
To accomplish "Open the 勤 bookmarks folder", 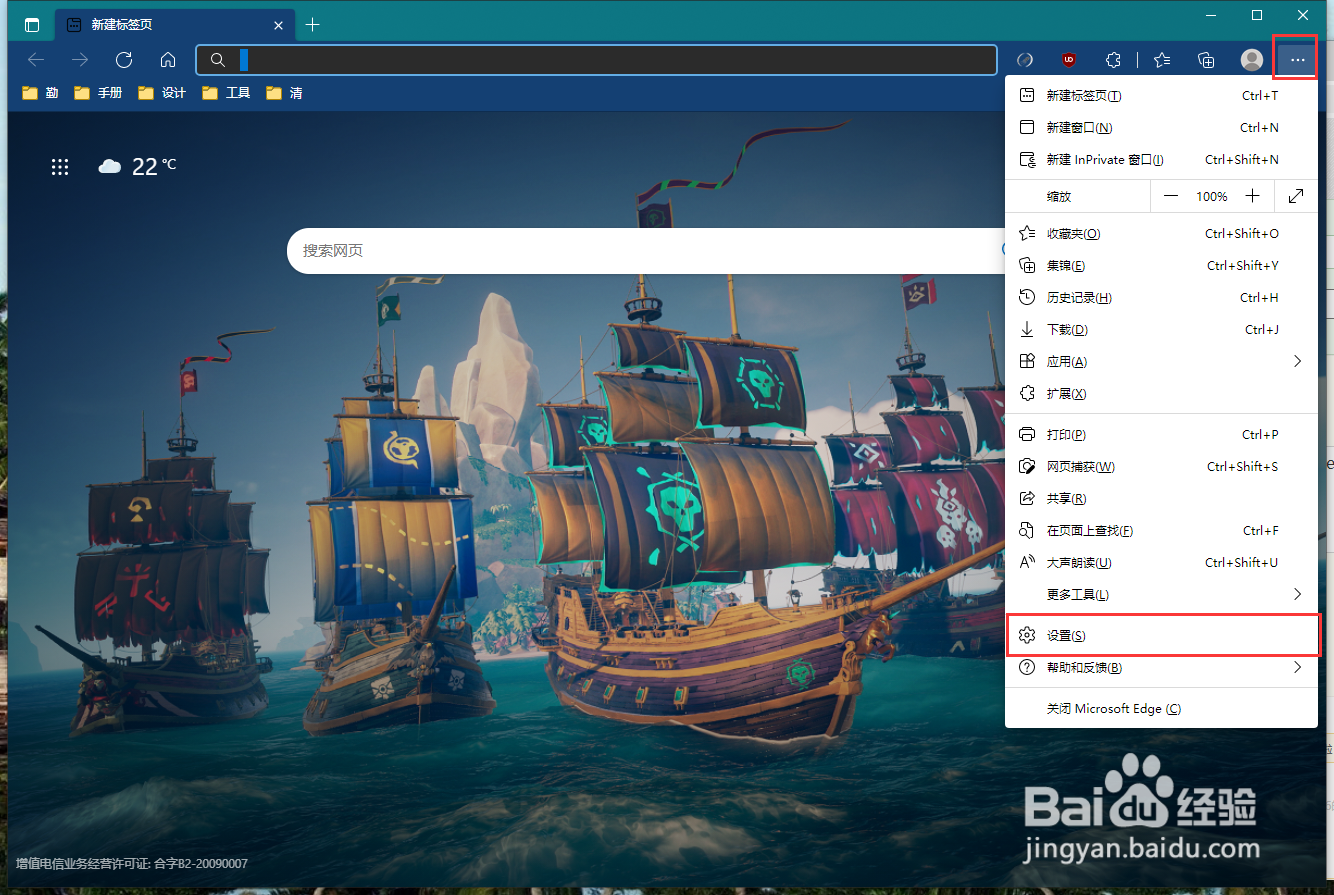I will [x=40, y=93].
